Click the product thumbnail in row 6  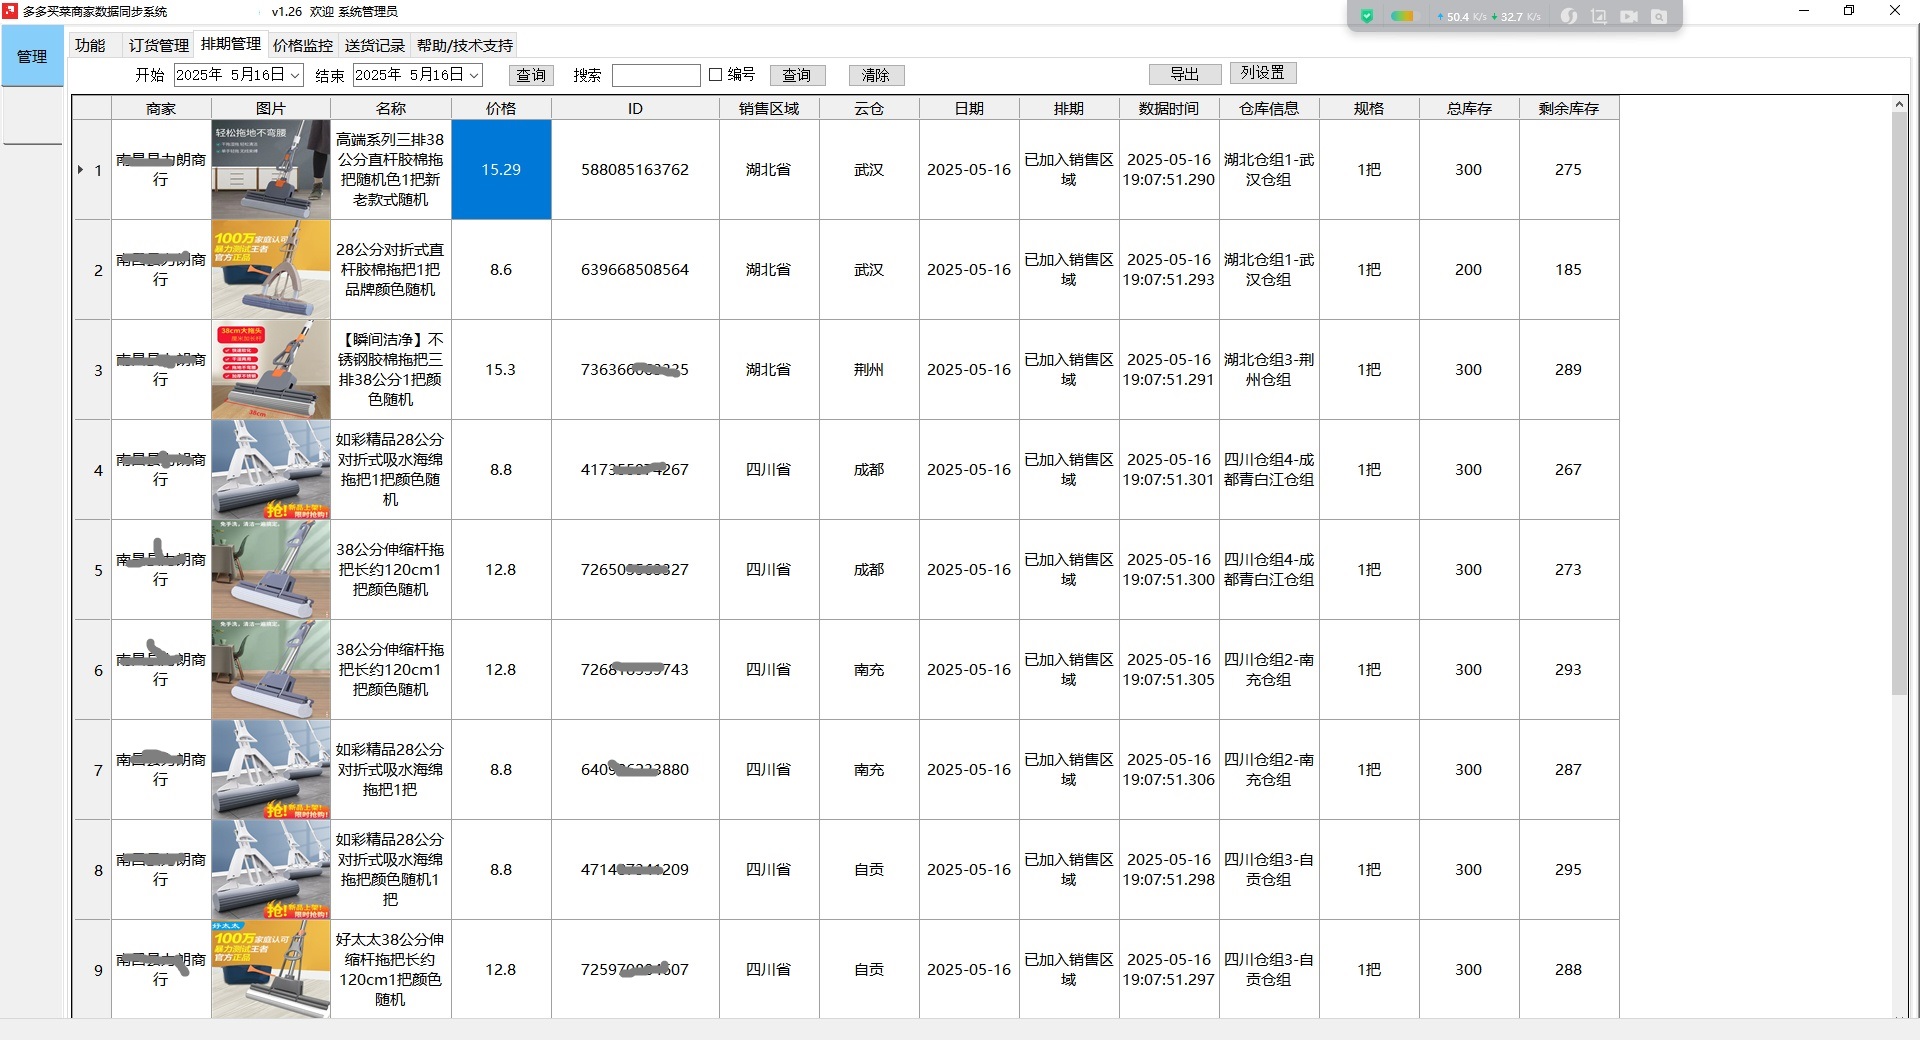[271, 670]
